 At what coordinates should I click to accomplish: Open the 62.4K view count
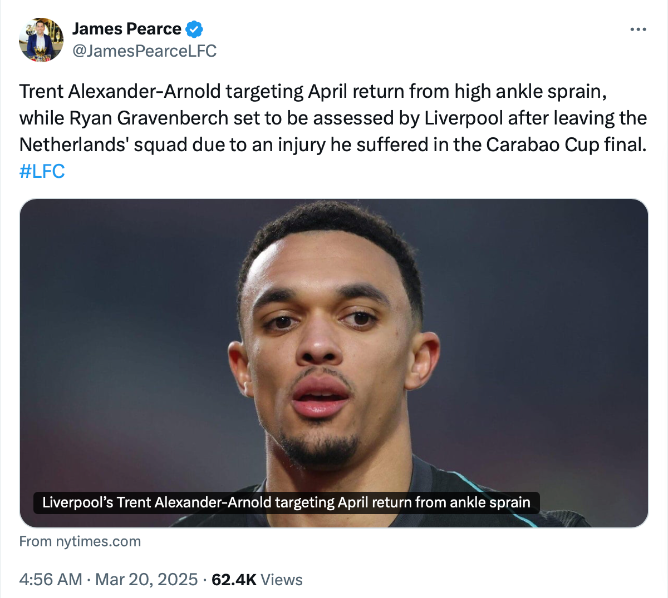[233, 579]
